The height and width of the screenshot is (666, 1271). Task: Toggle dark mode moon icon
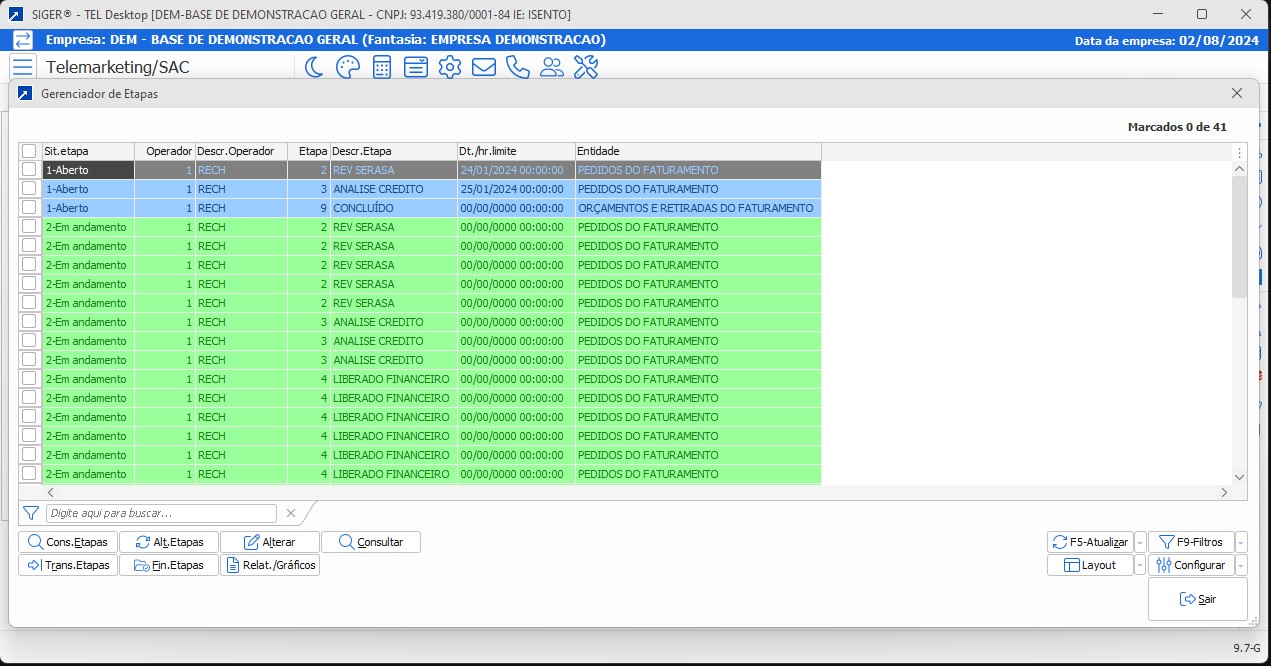[314, 67]
